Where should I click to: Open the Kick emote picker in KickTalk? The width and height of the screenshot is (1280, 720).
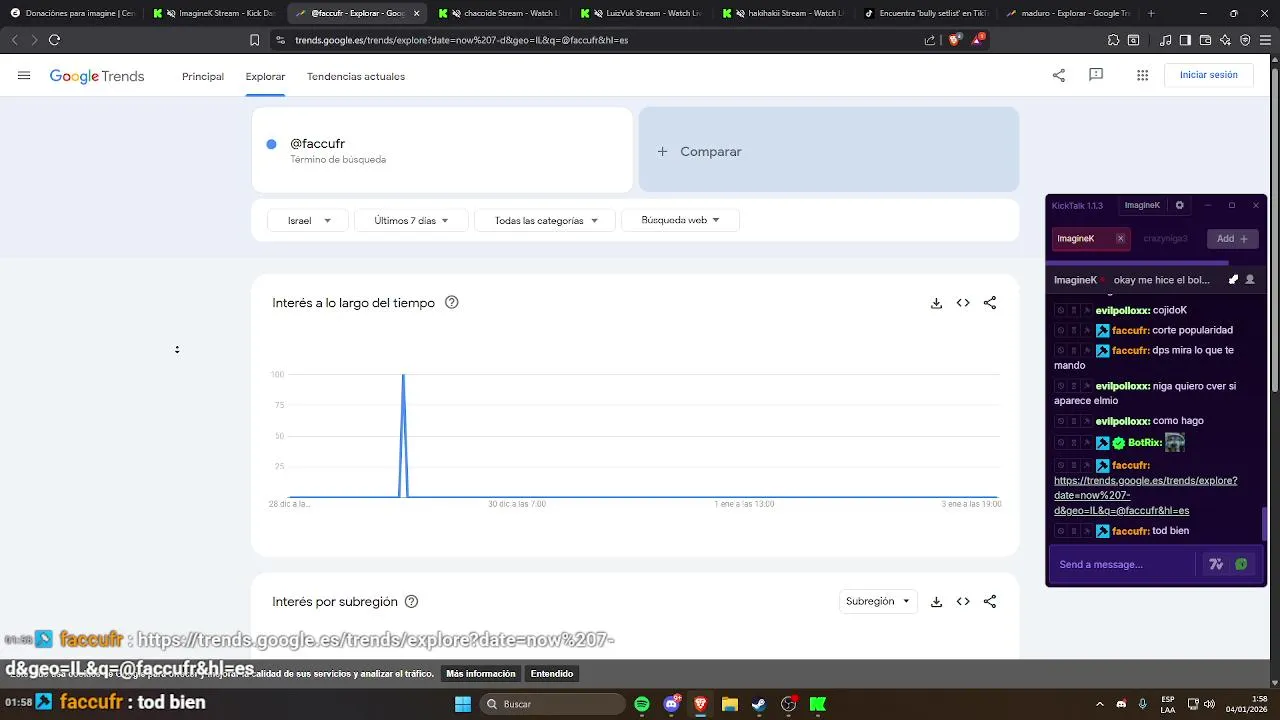click(x=1241, y=564)
